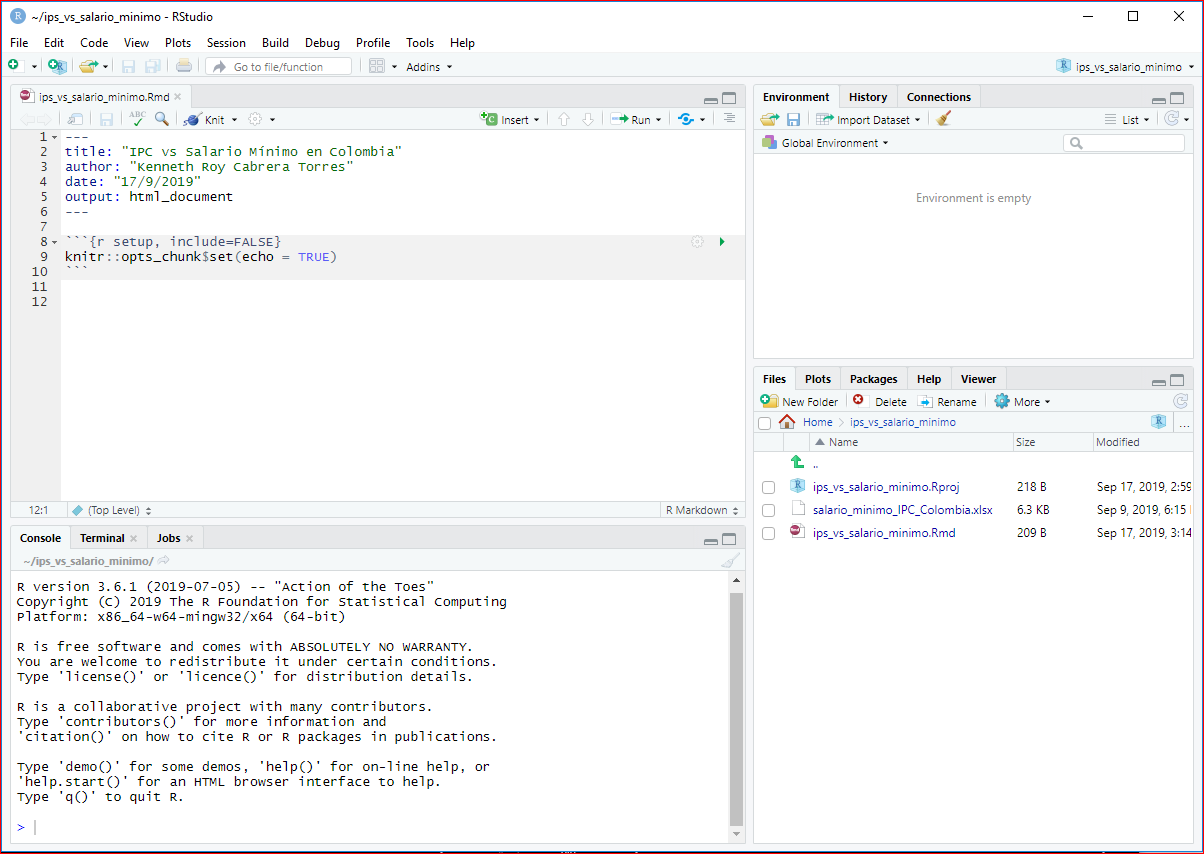Open the Session menu
Image resolution: width=1204 pixels, height=854 pixels.
pos(226,43)
